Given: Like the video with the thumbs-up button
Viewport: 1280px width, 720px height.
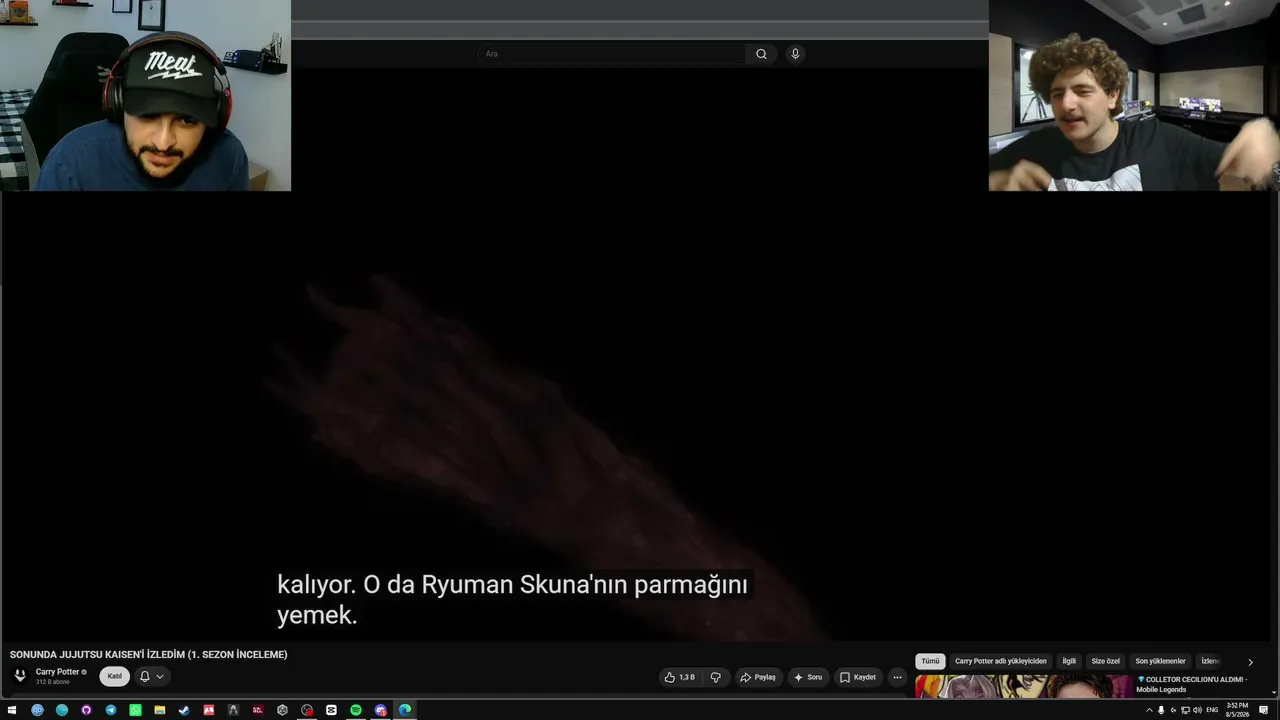Looking at the screenshot, I should pyautogui.click(x=680, y=677).
